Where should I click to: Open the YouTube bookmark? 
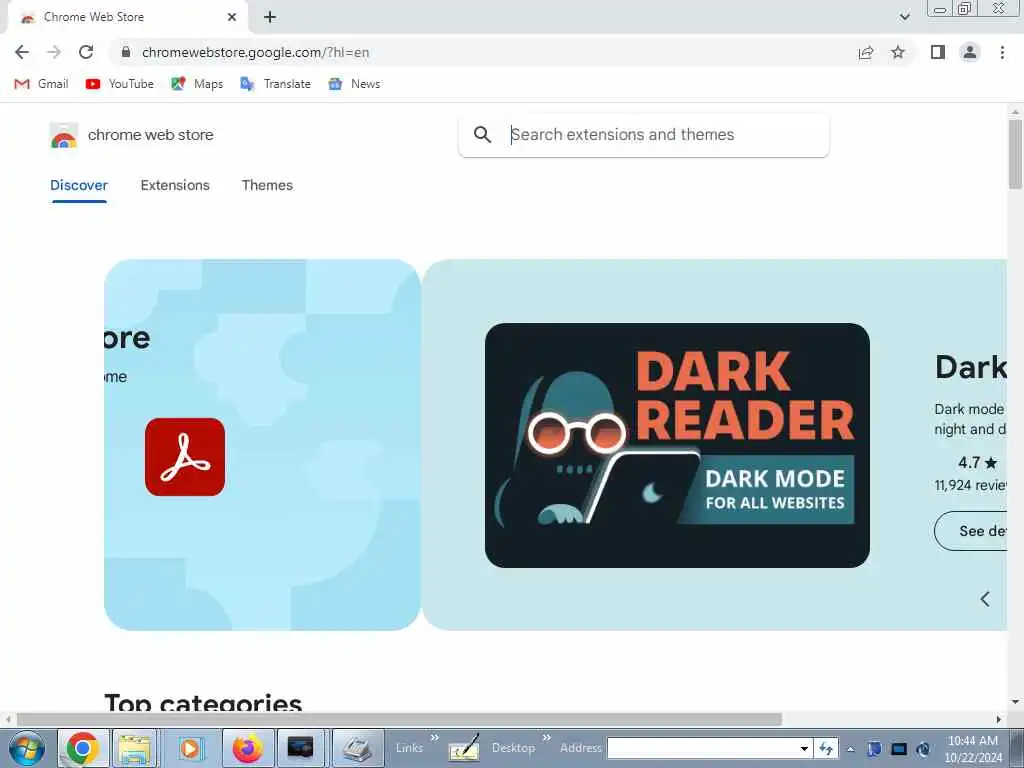[x=120, y=84]
